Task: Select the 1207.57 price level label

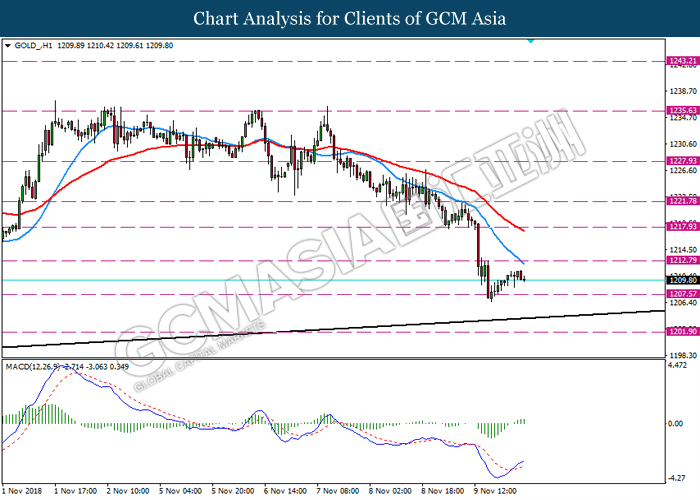Action: 683,294
